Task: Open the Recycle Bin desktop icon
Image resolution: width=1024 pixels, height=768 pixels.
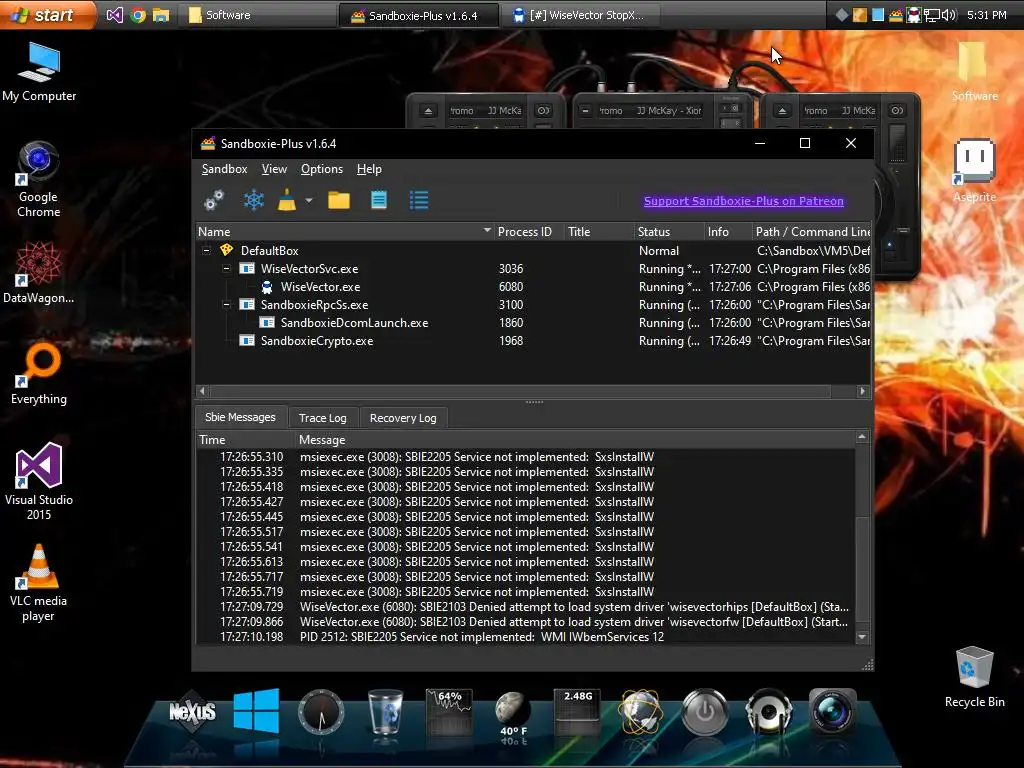Action: tap(974, 677)
